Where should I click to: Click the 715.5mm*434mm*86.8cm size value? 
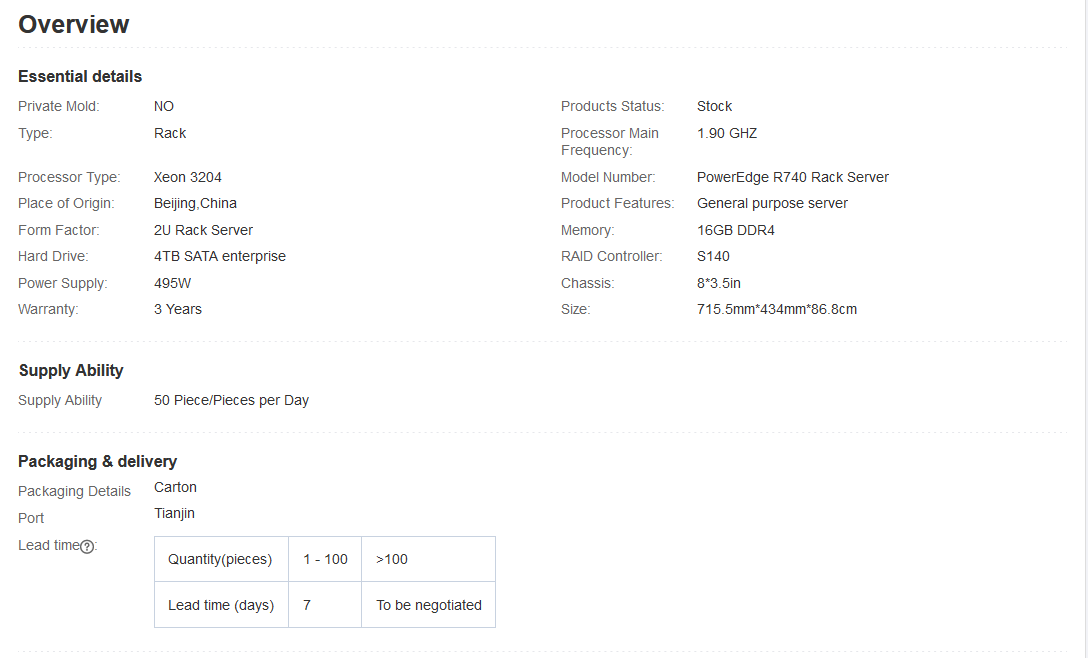coord(776,309)
